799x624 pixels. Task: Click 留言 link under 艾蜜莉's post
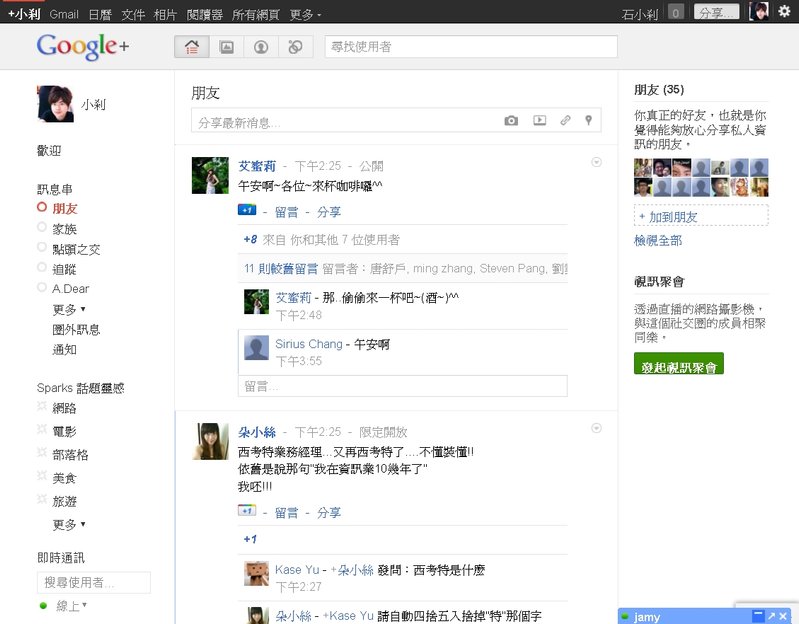pos(286,212)
